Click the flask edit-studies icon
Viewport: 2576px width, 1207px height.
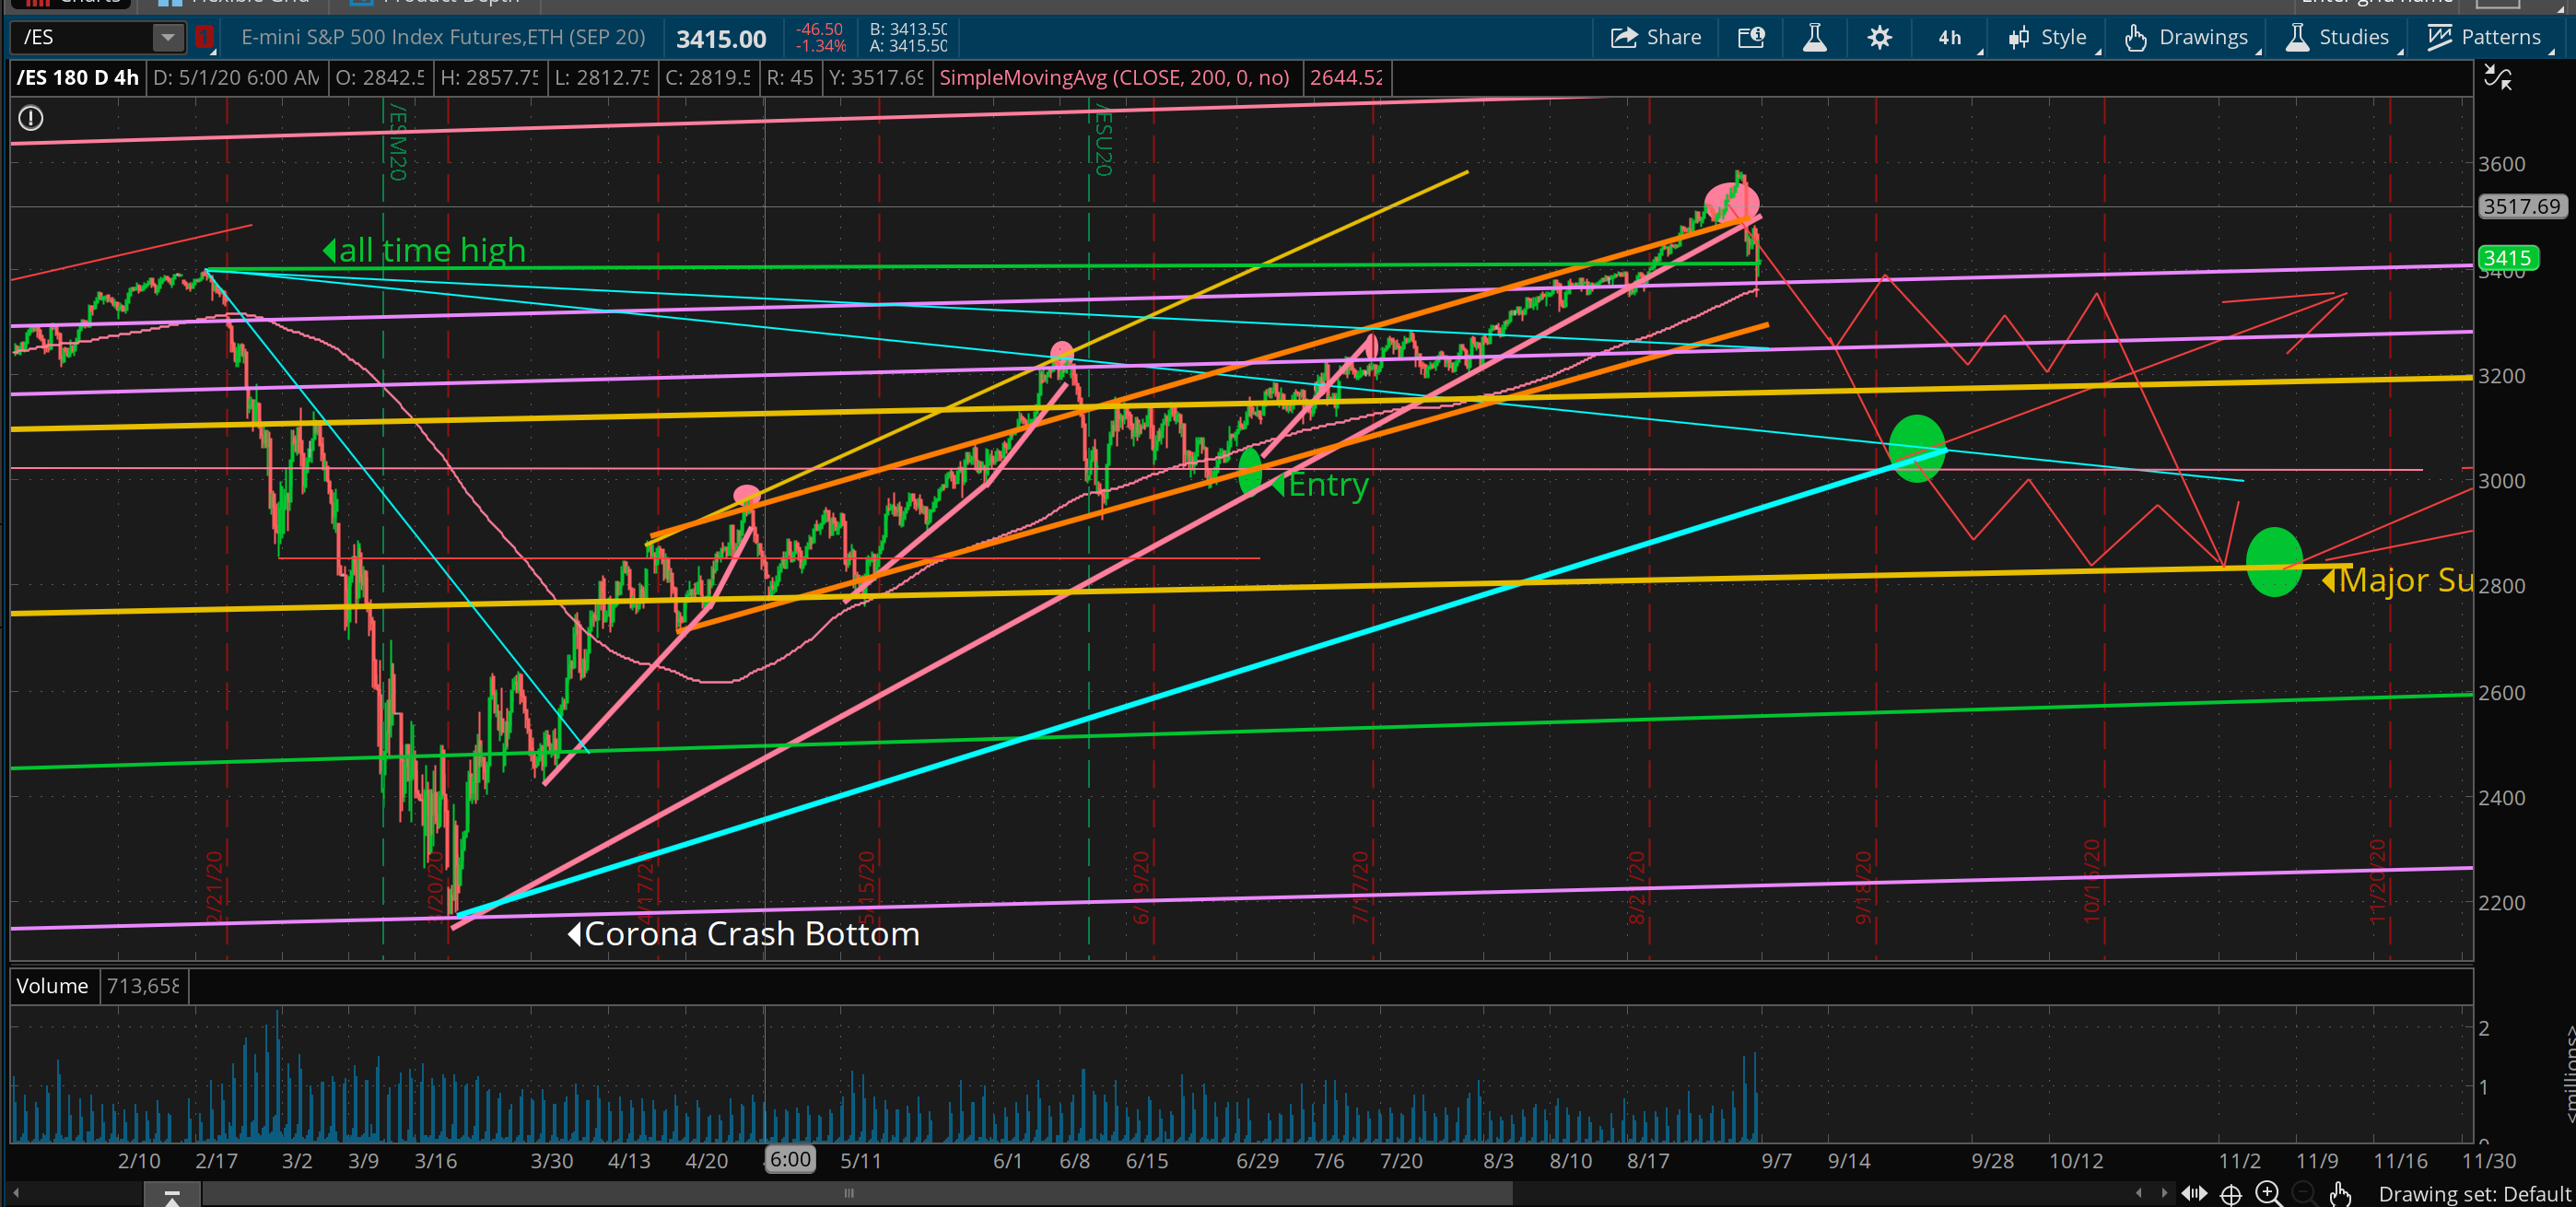pyautogui.click(x=1814, y=37)
